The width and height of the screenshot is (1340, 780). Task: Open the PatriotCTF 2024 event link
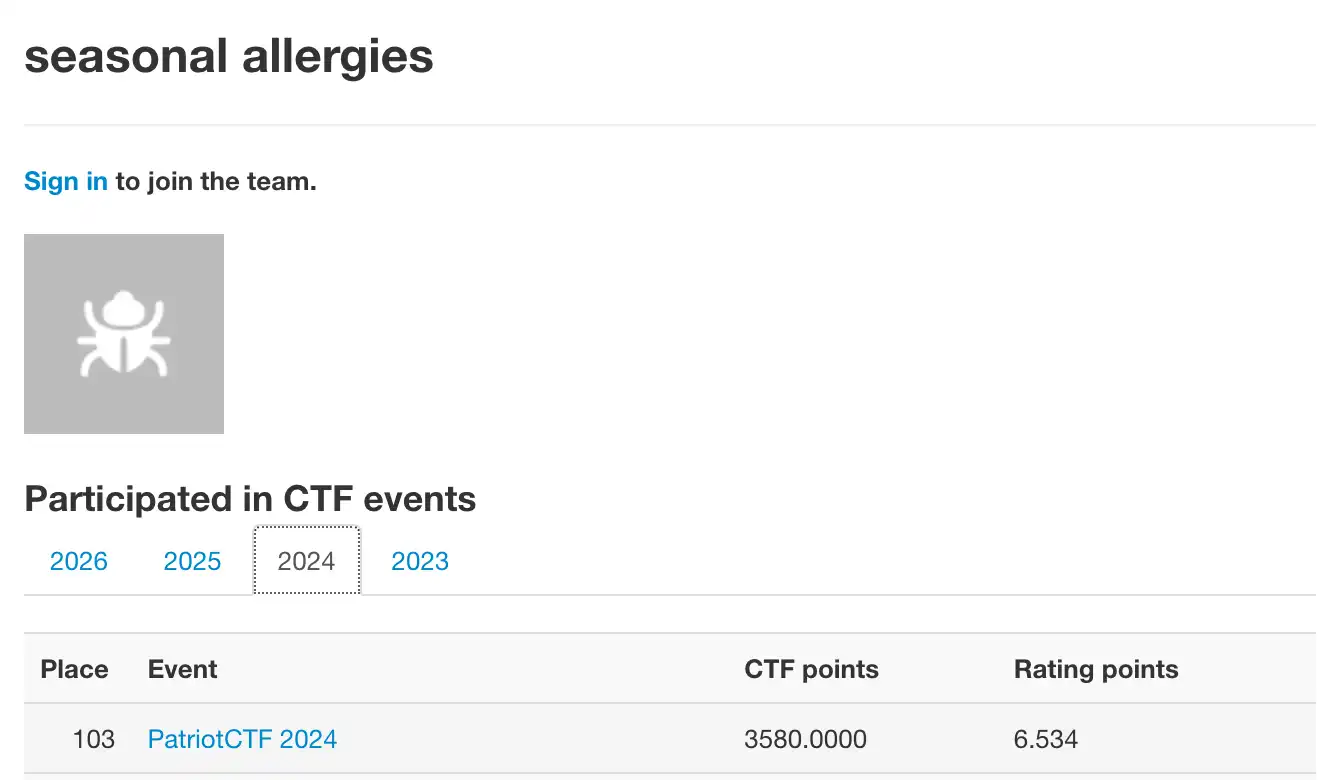[242, 739]
